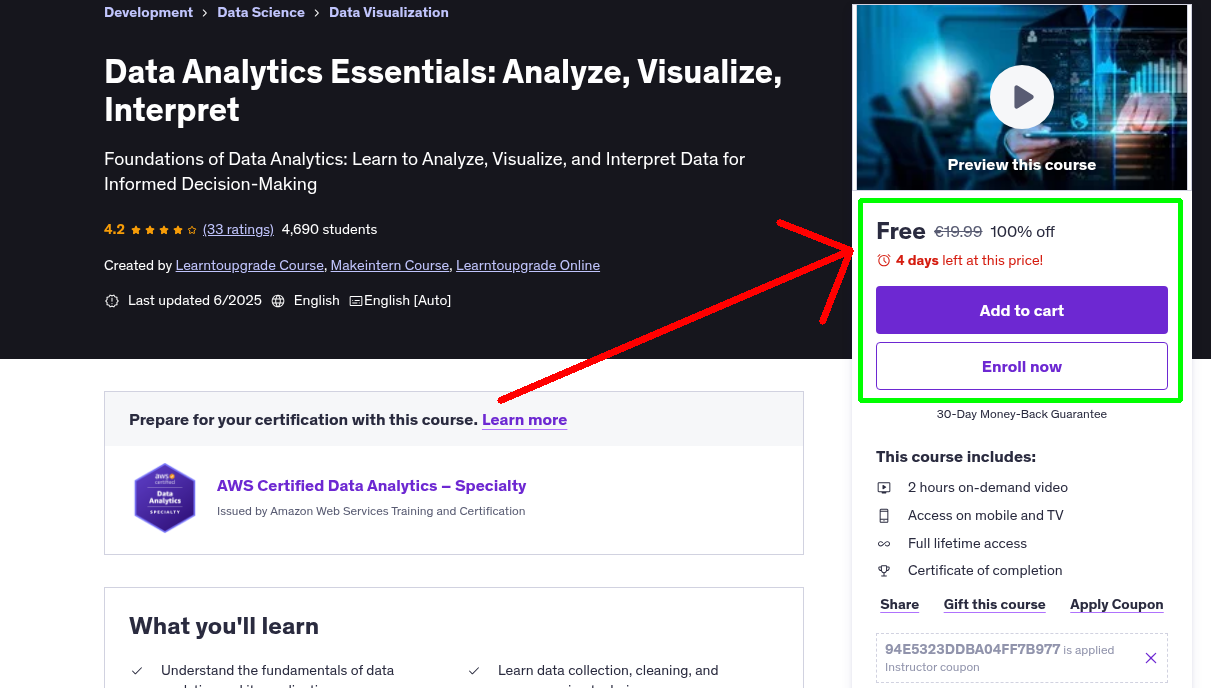Click the 2 hours on-demand video text
Image resolution: width=1211 pixels, height=688 pixels.
(987, 488)
